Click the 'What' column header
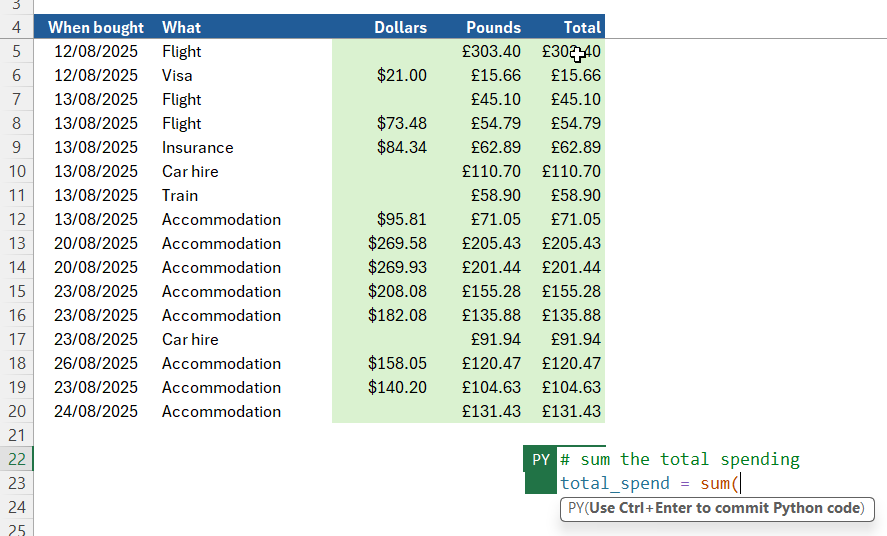Image resolution: width=887 pixels, height=536 pixels. point(181,28)
